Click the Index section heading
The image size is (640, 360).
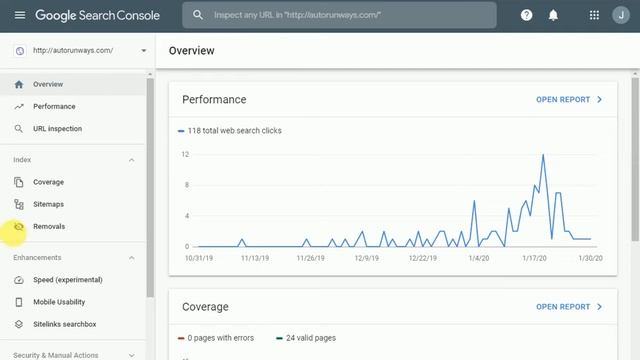pyautogui.click(x=22, y=160)
